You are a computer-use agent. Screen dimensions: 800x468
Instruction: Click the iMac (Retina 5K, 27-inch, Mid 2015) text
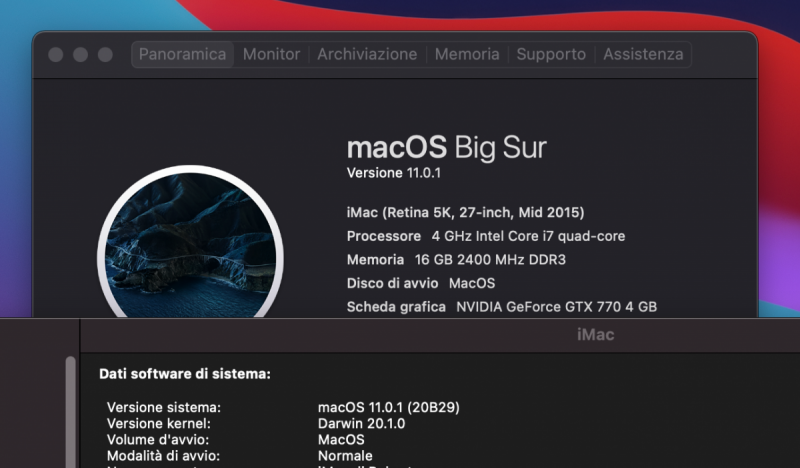click(x=465, y=212)
